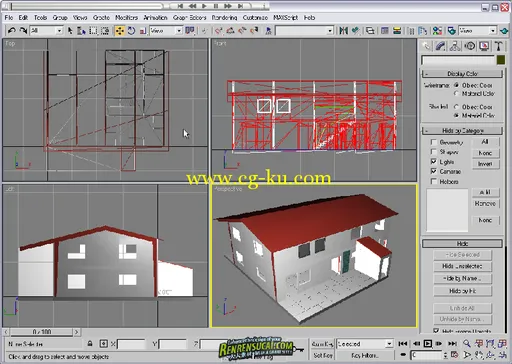The image size is (512, 364).
Task: Uncheck the Cameras category checkbox
Action: tap(434, 171)
